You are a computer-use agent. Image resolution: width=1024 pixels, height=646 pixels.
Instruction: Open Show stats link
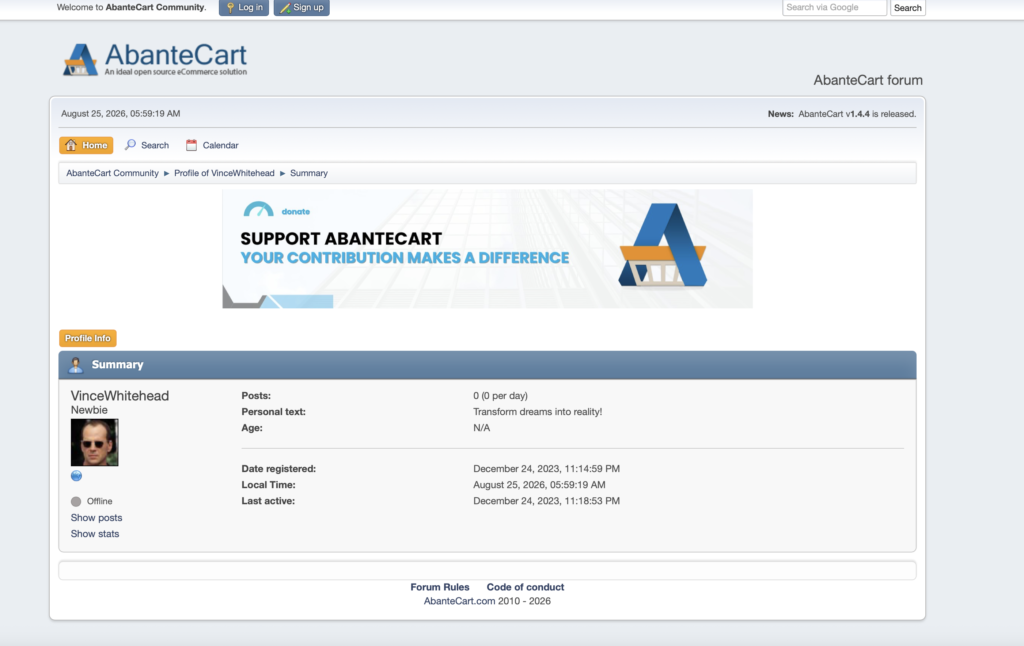point(95,534)
